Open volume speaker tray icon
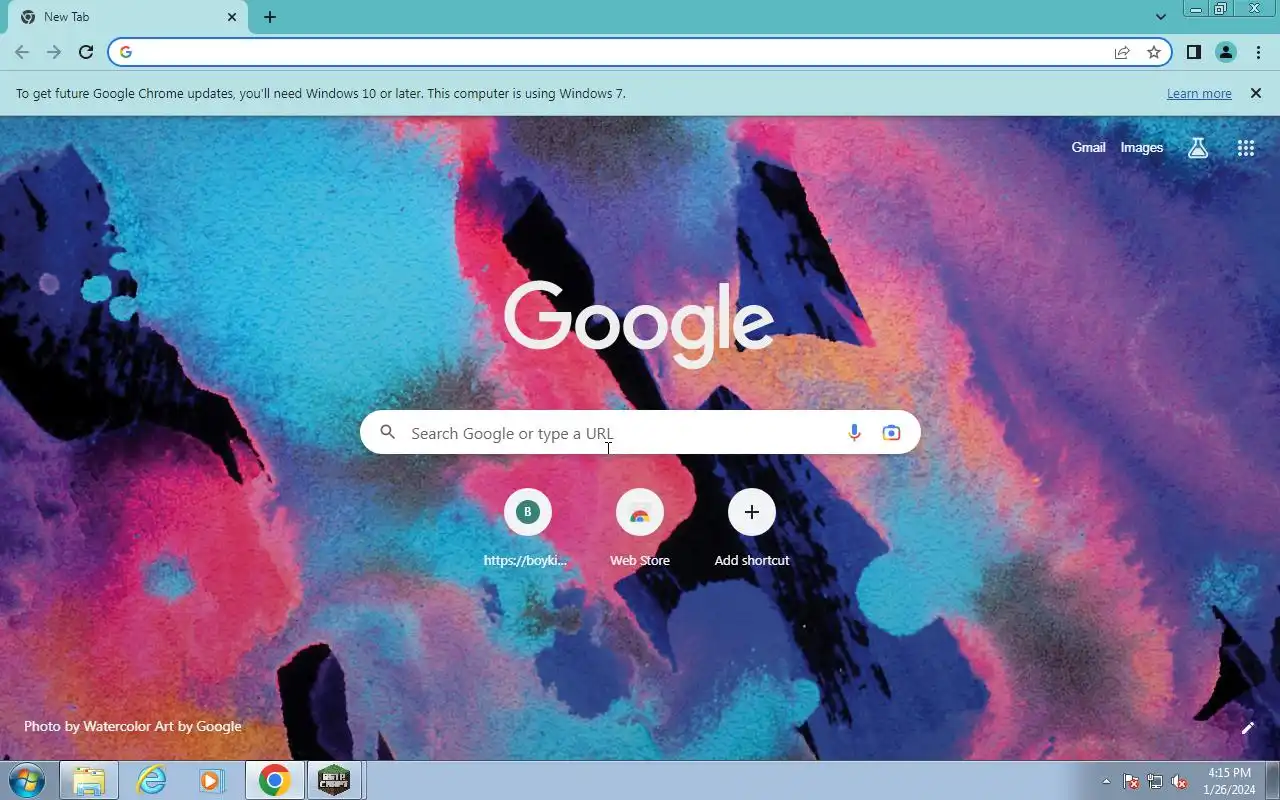Image resolution: width=1280 pixels, height=800 pixels. [x=1180, y=781]
